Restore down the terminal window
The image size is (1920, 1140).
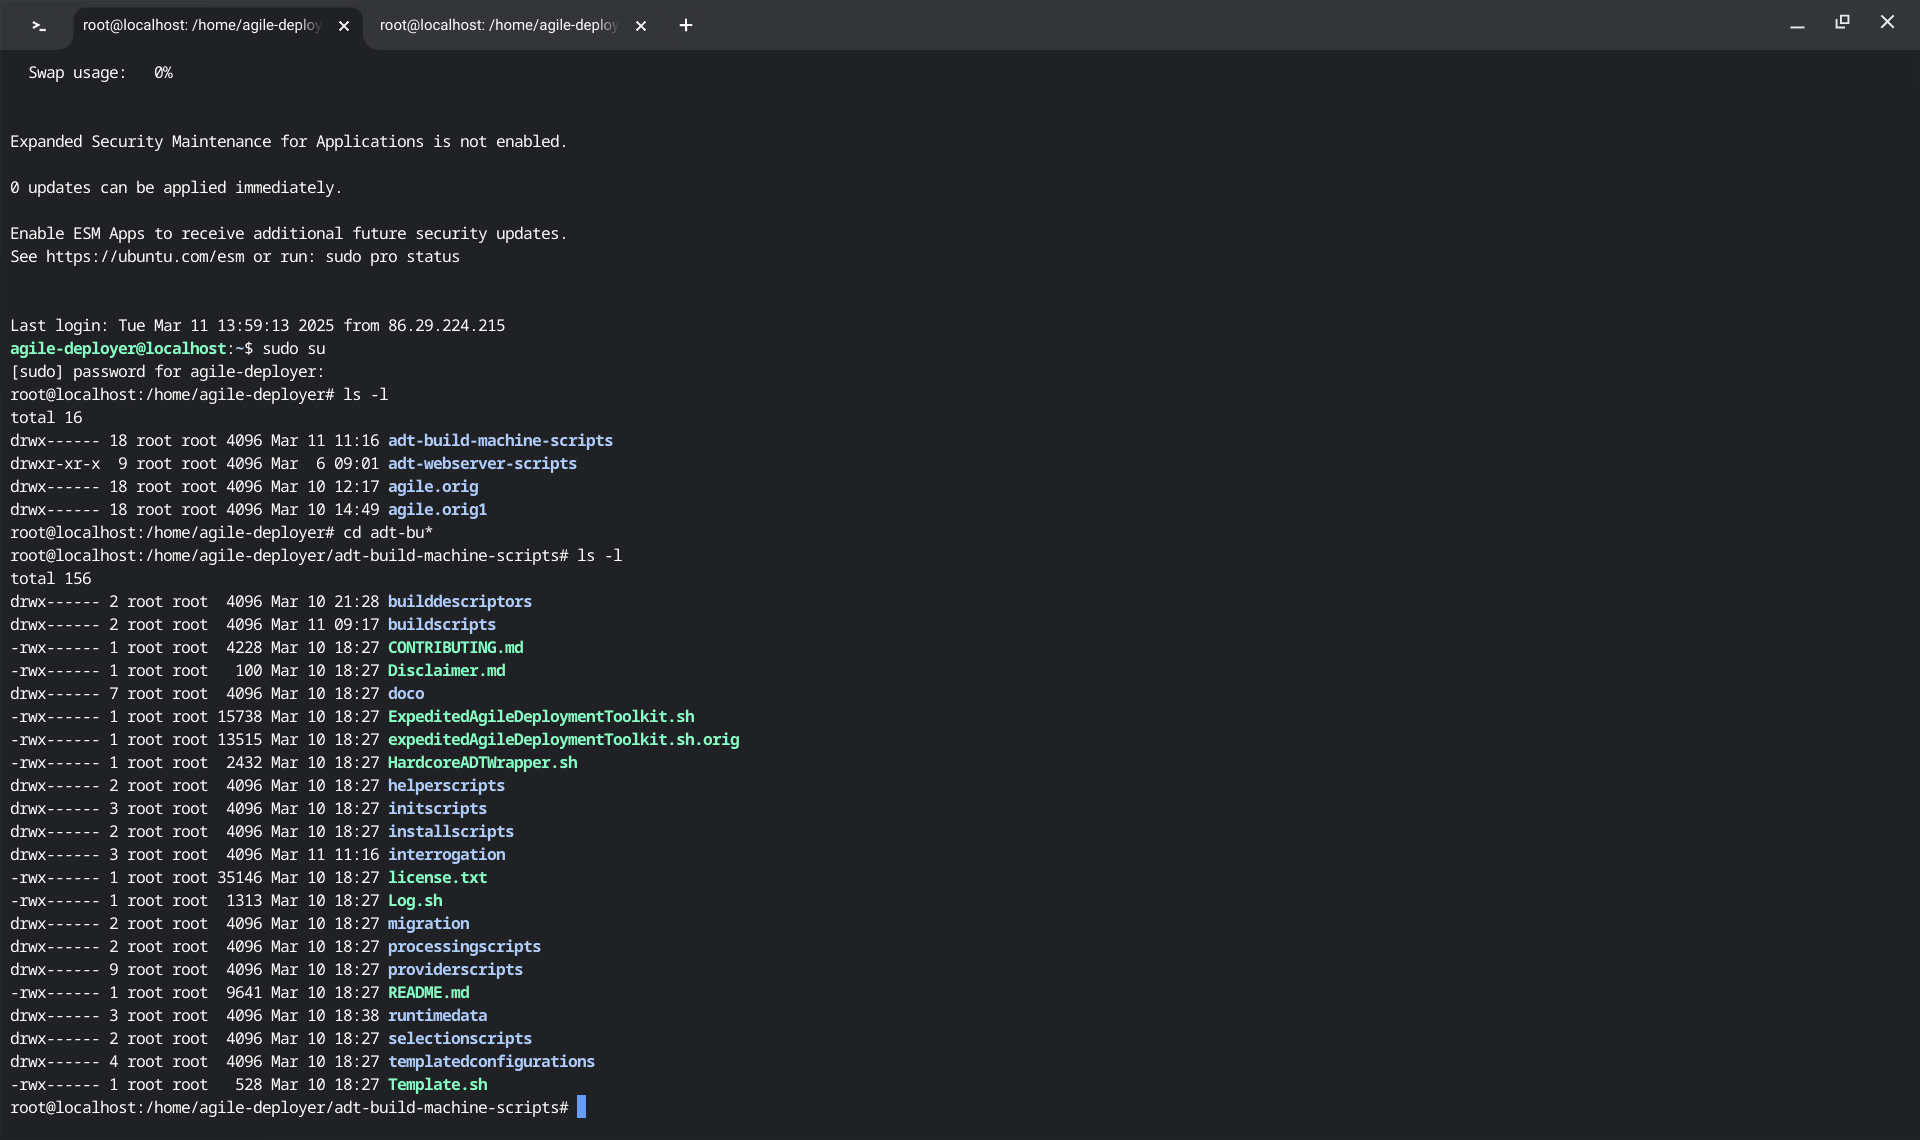(1842, 22)
